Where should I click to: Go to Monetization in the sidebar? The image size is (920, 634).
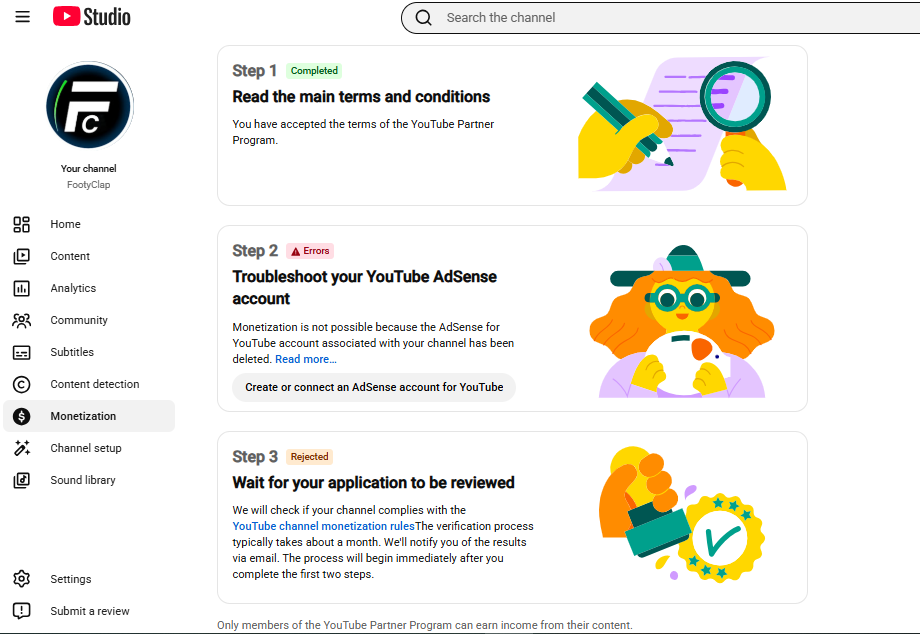point(89,416)
